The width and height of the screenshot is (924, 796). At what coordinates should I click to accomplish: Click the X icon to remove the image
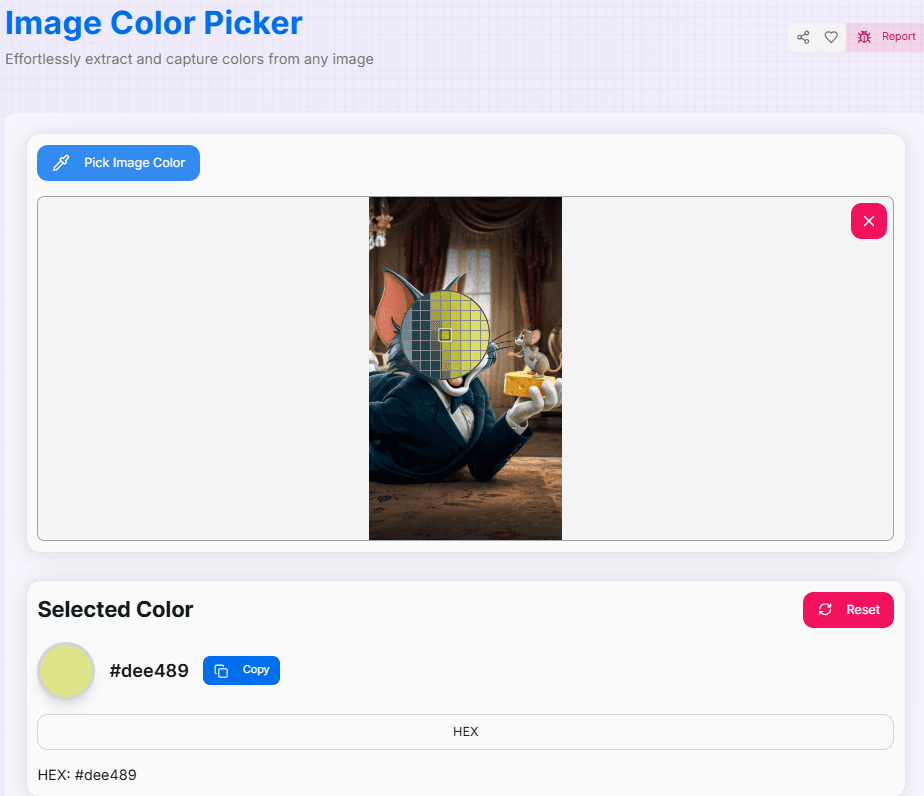868,221
